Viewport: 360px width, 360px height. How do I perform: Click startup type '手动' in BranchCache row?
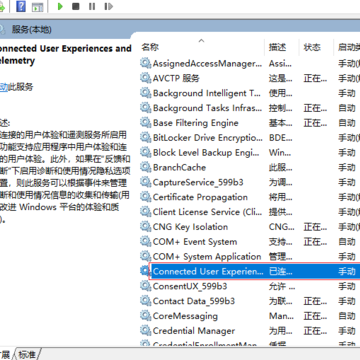pyautogui.click(x=347, y=167)
